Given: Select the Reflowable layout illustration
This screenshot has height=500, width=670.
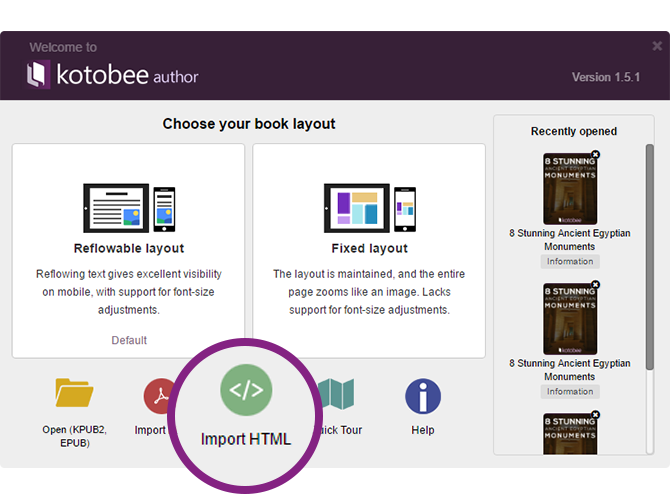Looking at the screenshot, I should click(x=129, y=207).
